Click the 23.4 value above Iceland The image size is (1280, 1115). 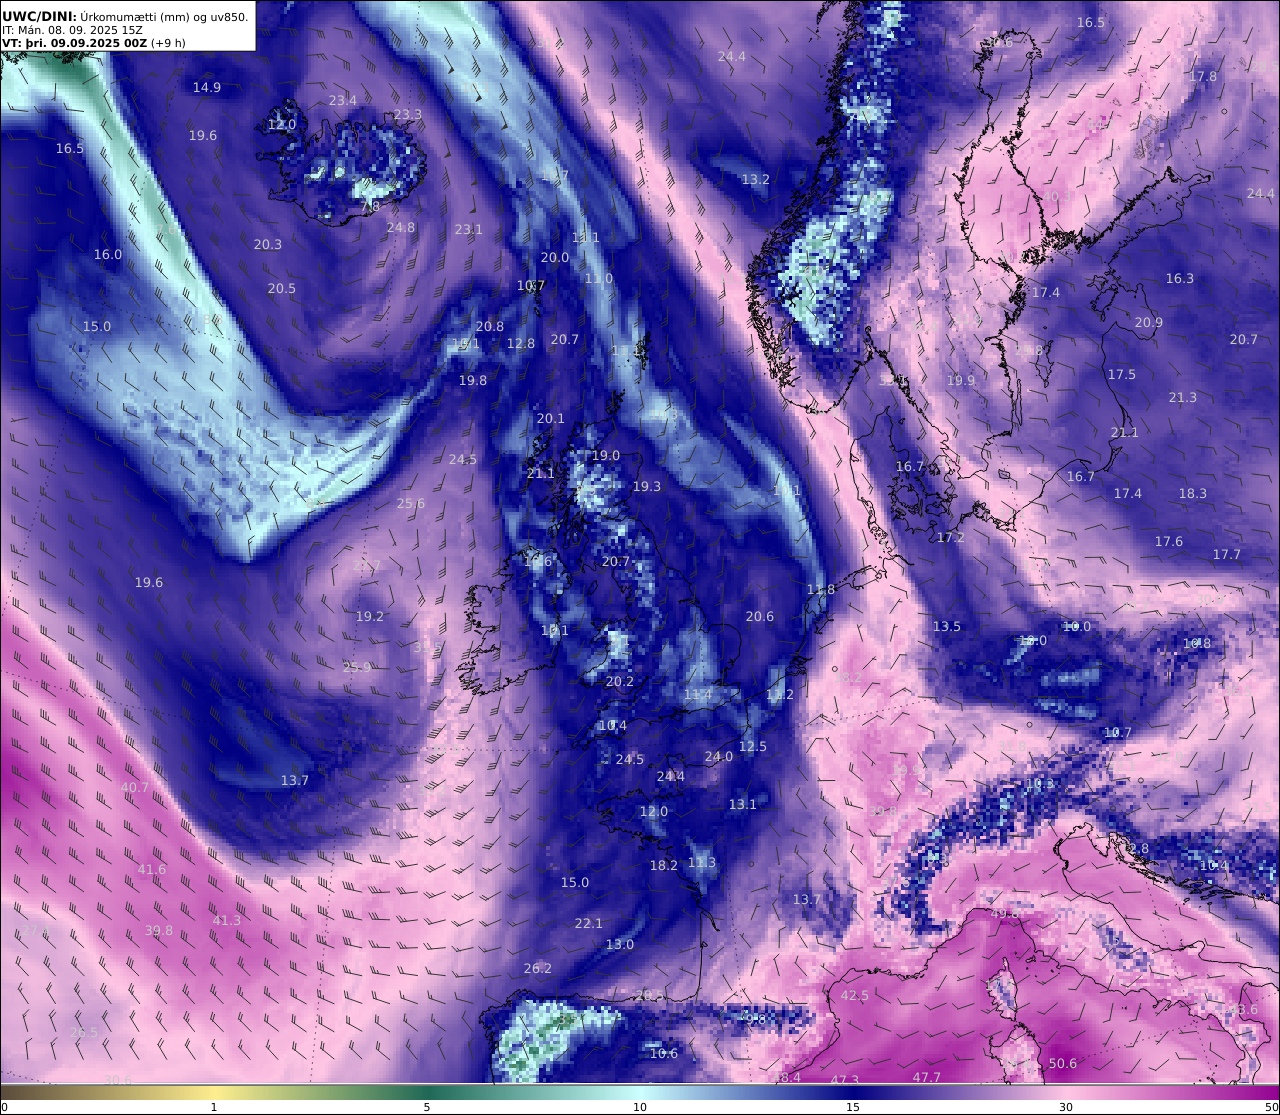pyautogui.click(x=342, y=100)
